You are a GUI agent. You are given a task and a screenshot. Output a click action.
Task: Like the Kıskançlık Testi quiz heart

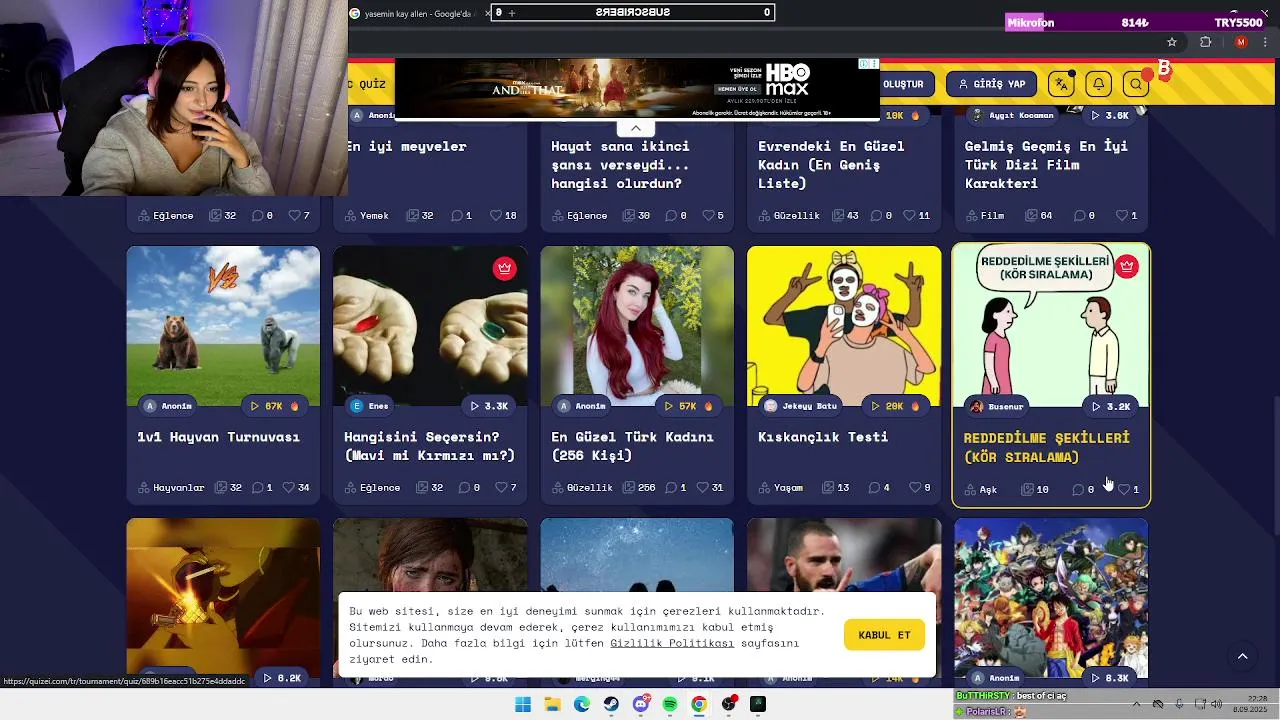coord(915,487)
